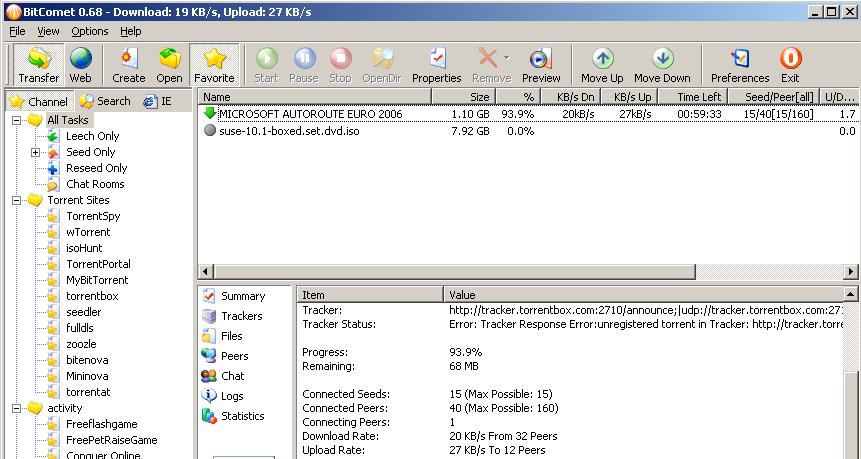Viewport: 861px width, 459px height.
Task: Select Leech Only in the tree
Action: (x=92, y=136)
